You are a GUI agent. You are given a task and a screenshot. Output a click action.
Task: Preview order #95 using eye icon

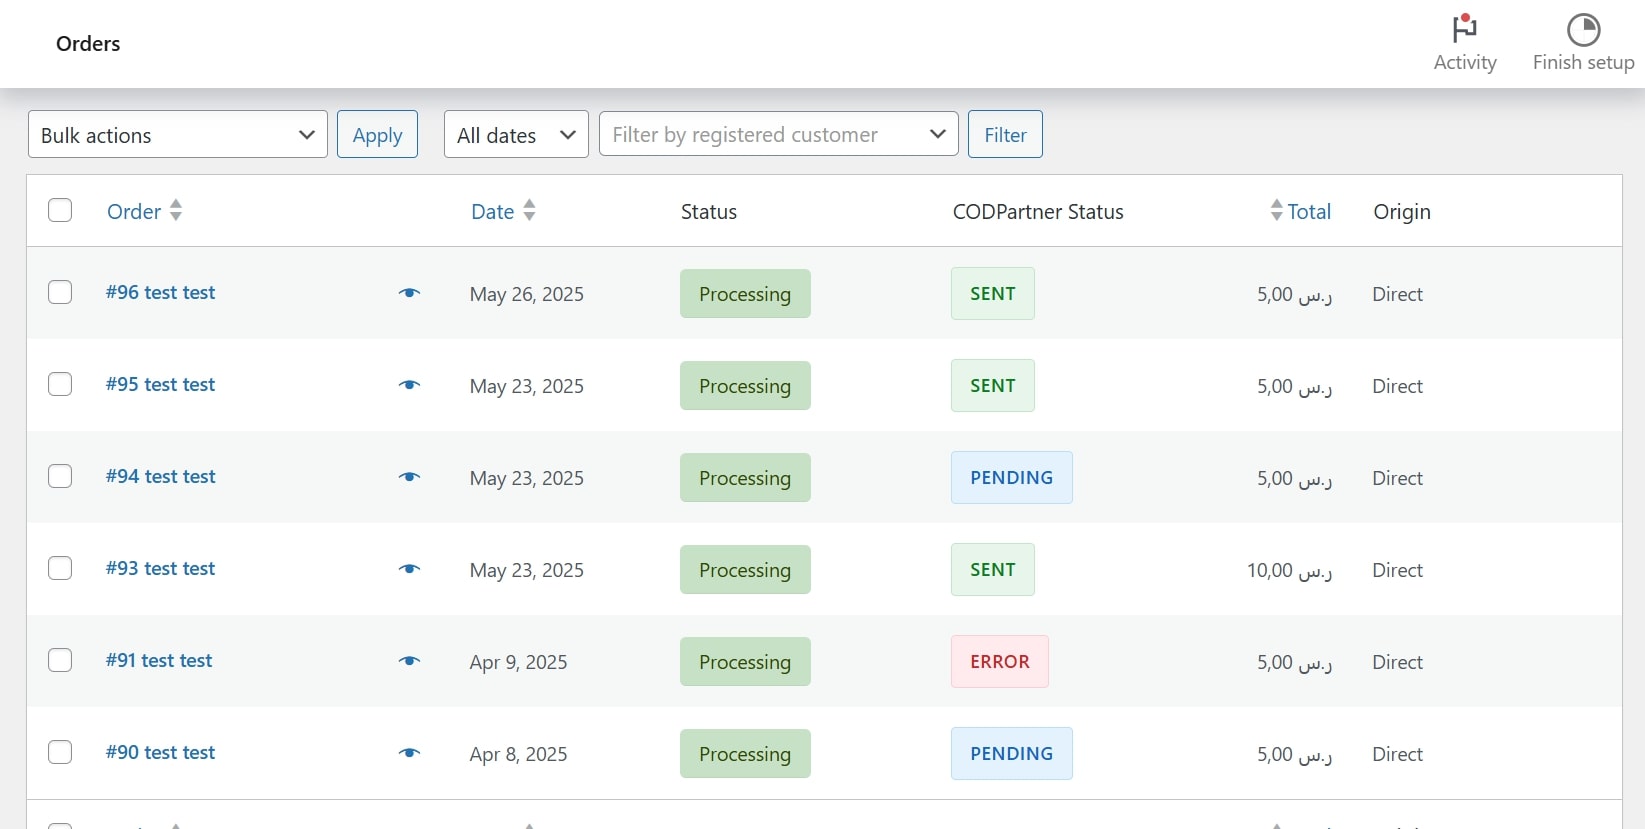click(x=409, y=385)
